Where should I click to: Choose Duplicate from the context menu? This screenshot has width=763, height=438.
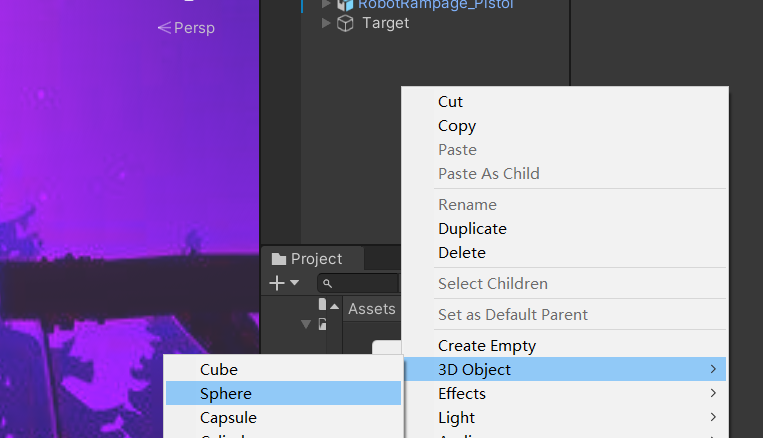tap(472, 229)
